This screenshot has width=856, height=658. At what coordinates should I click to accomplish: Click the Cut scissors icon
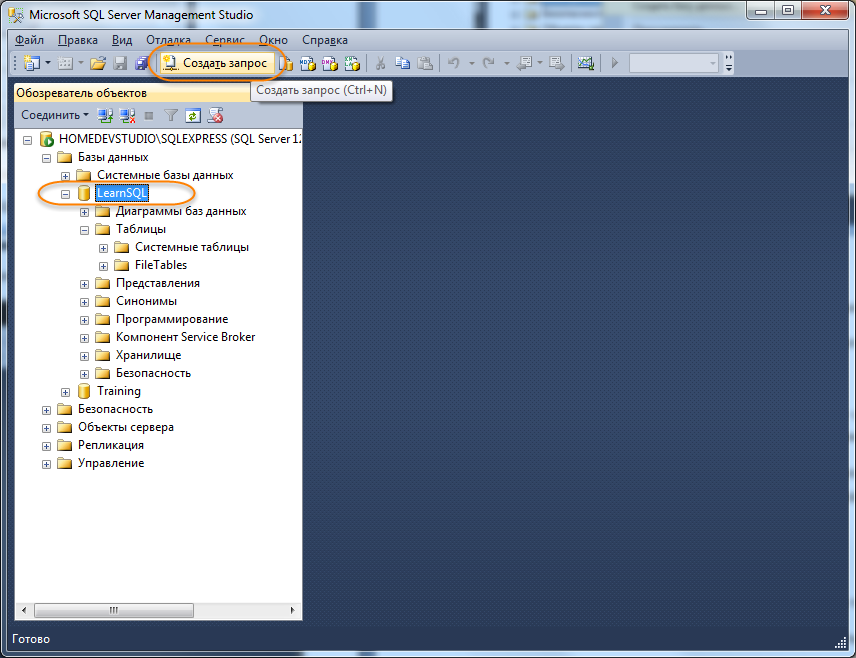(381, 63)
